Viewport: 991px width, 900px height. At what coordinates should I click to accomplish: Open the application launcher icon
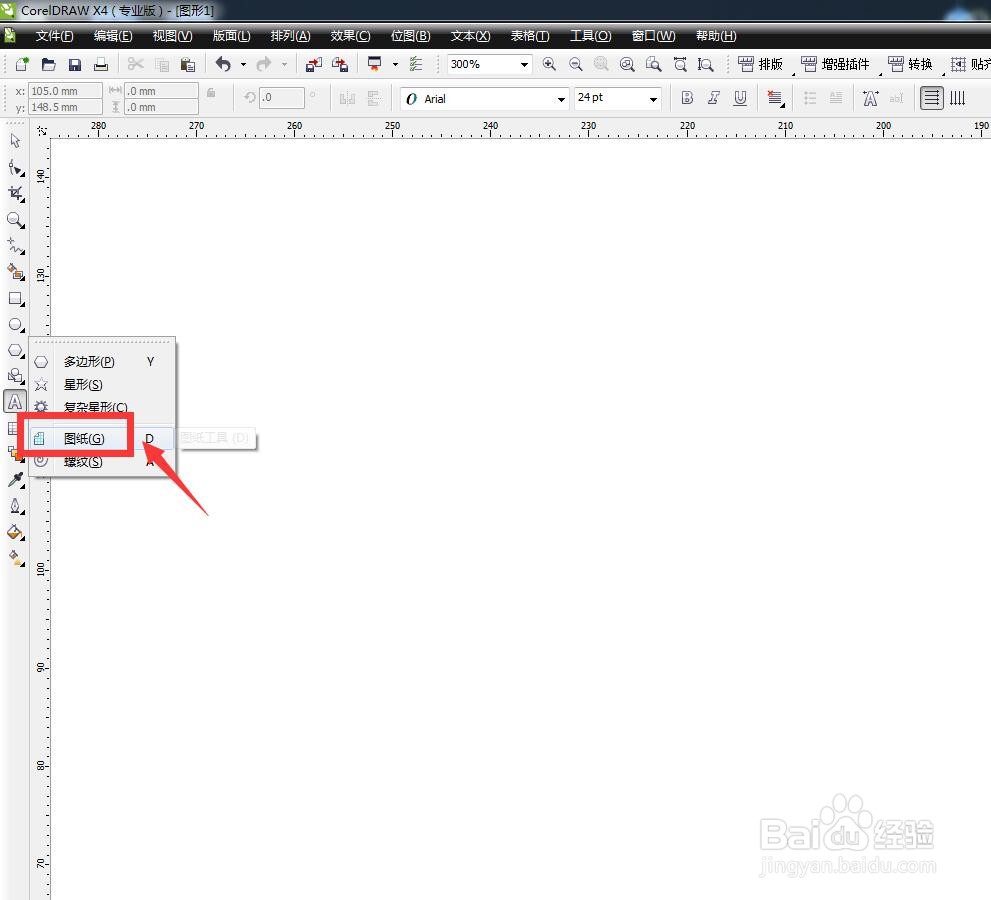(x=375, y=64)
